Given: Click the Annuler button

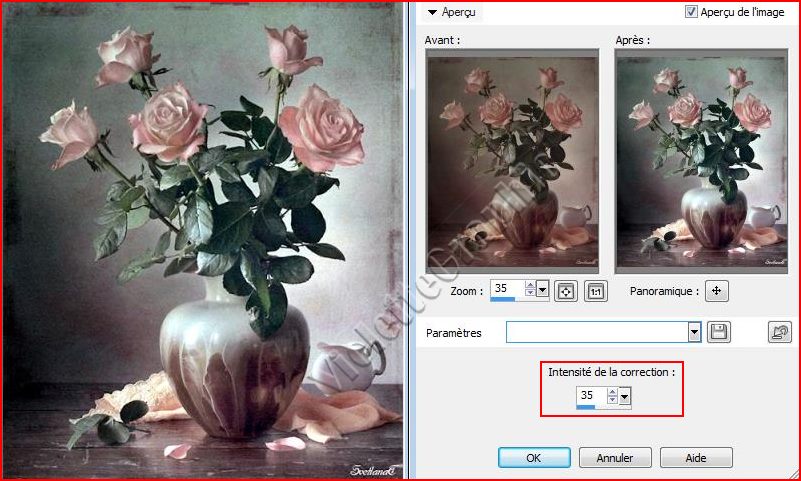Looking at the screenshot, I should click(616, 457).
